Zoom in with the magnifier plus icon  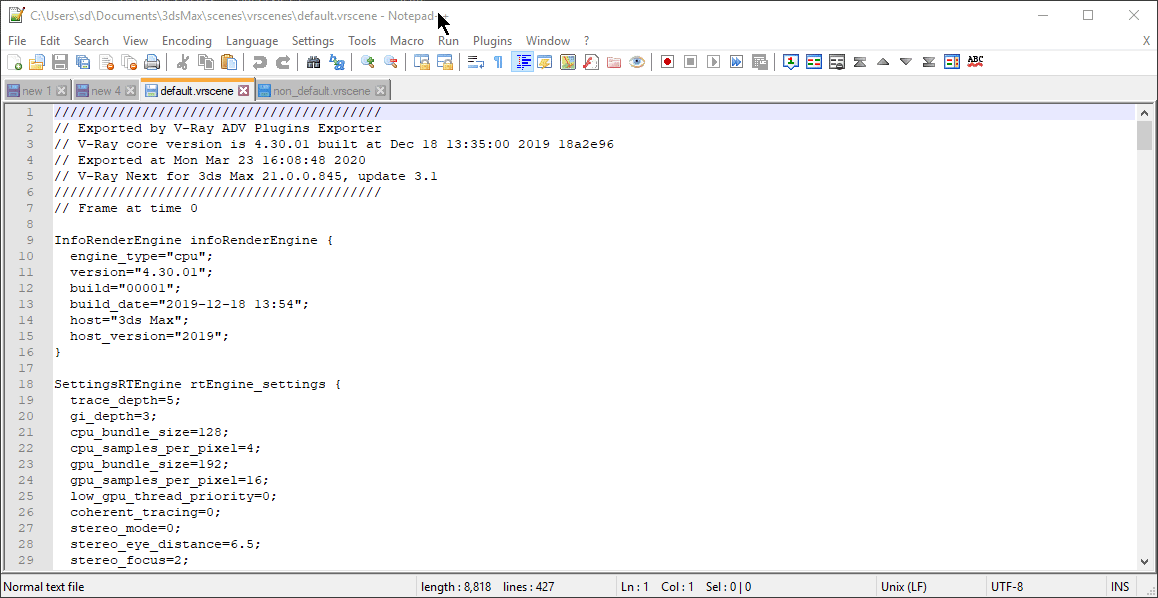tap(367, 62)
